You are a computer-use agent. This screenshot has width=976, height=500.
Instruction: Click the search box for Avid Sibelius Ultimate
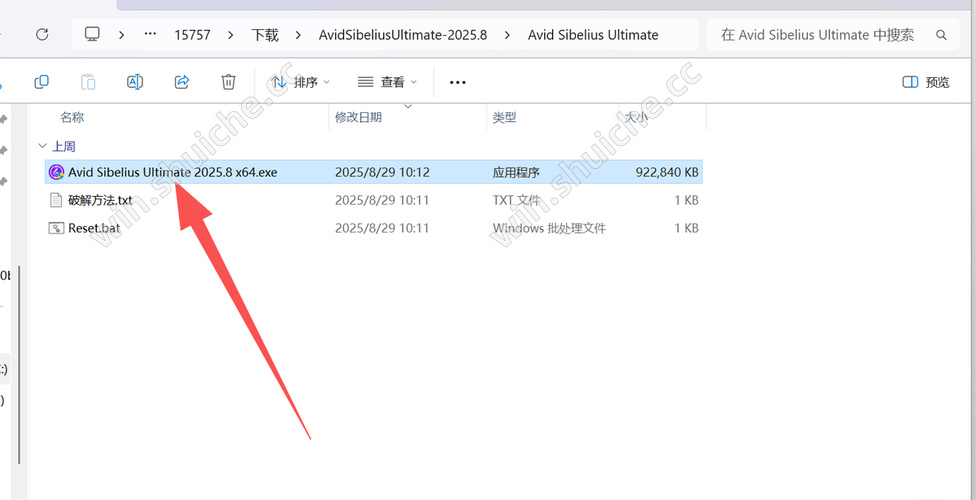coord(832,35)
